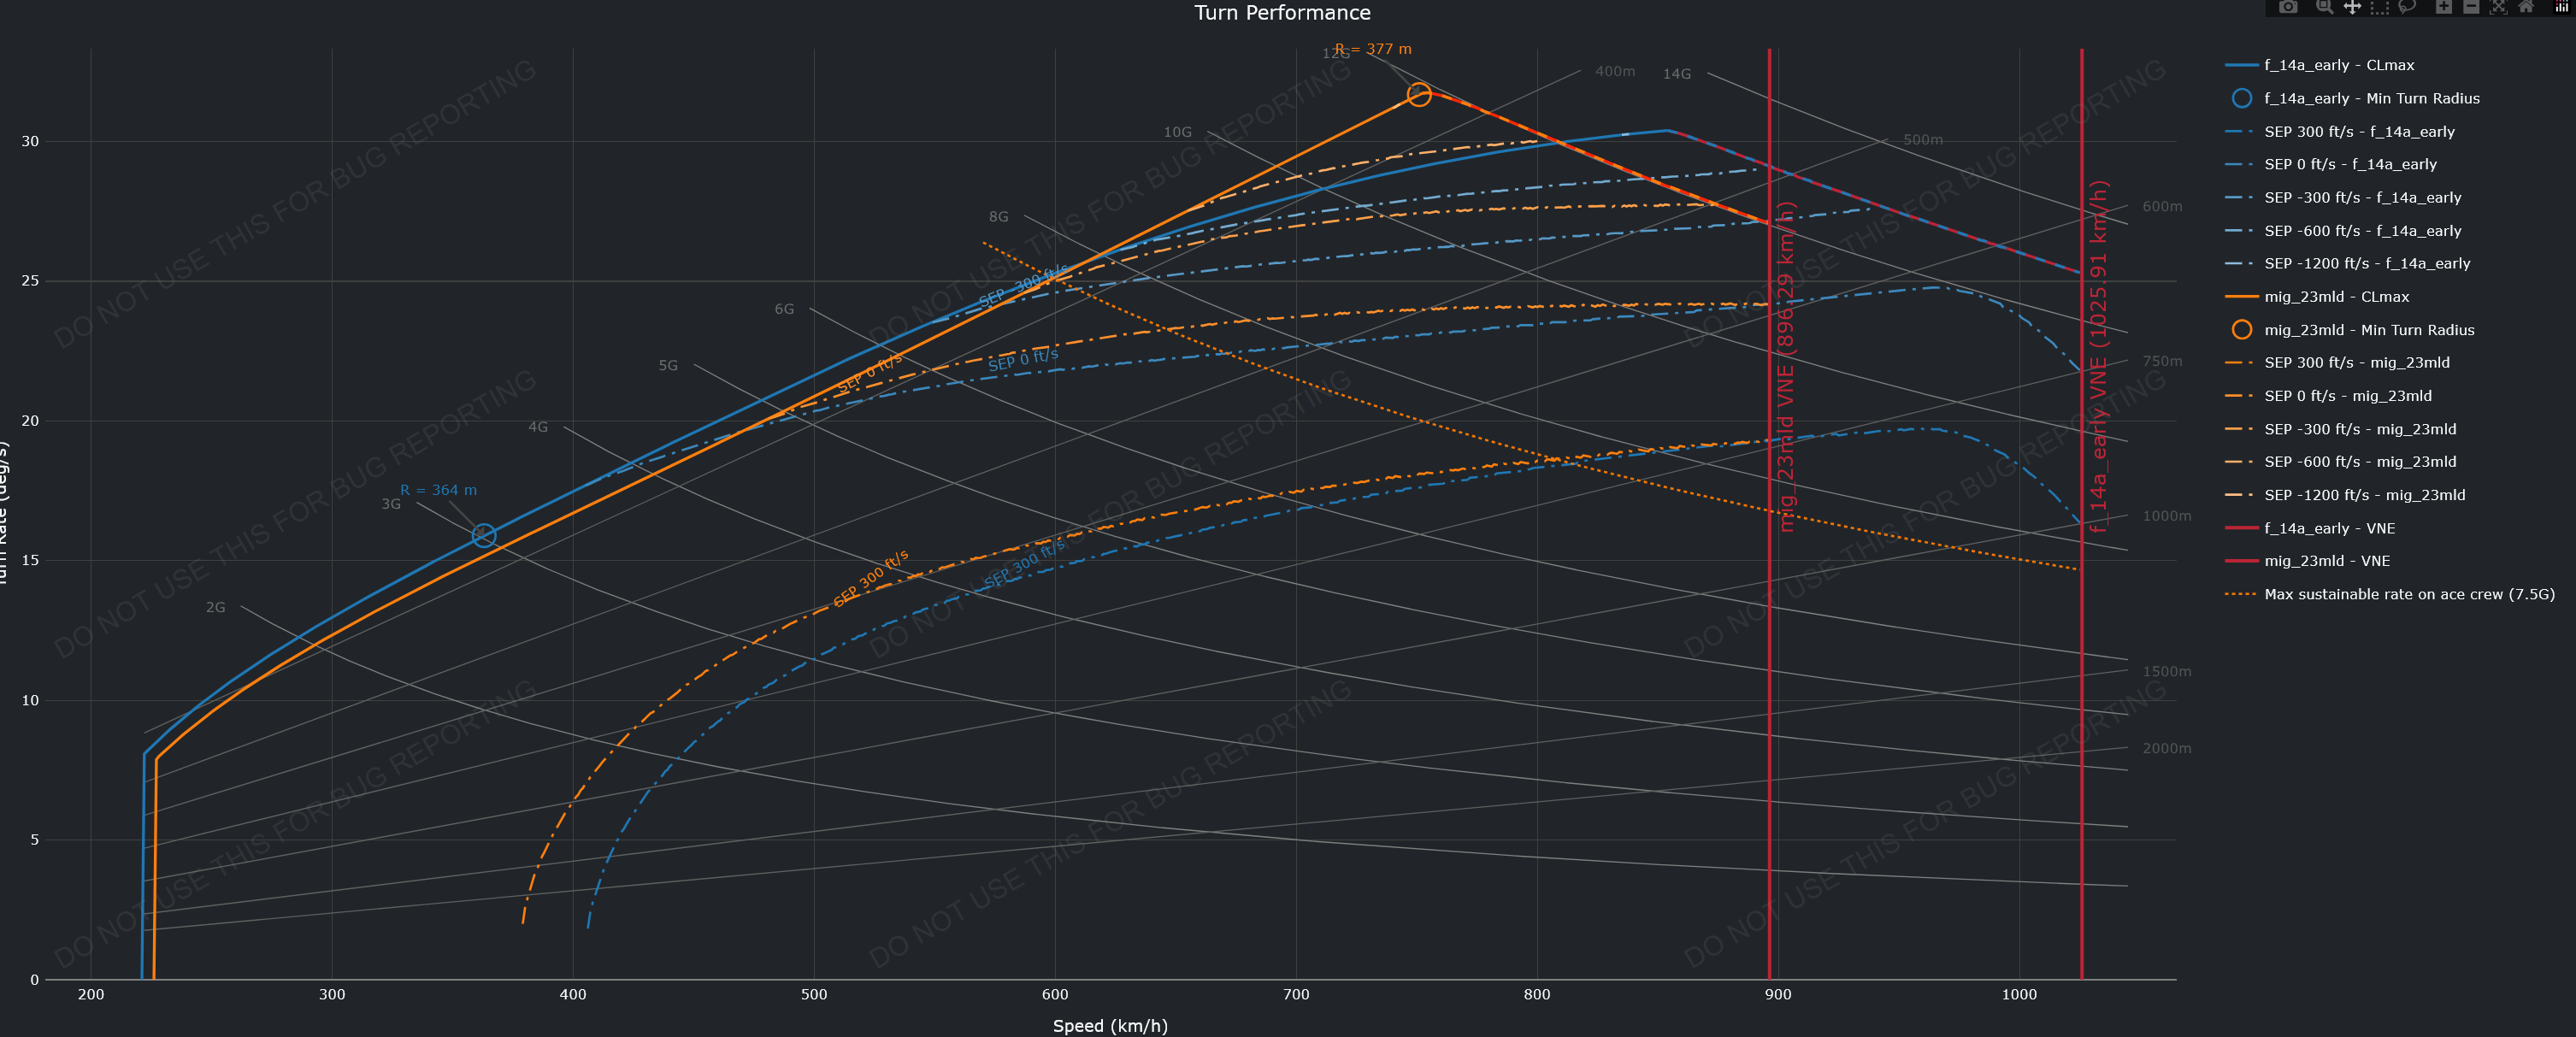
Task: Click the Zoom Out minus icon
Action: [x=2471, y=7]
